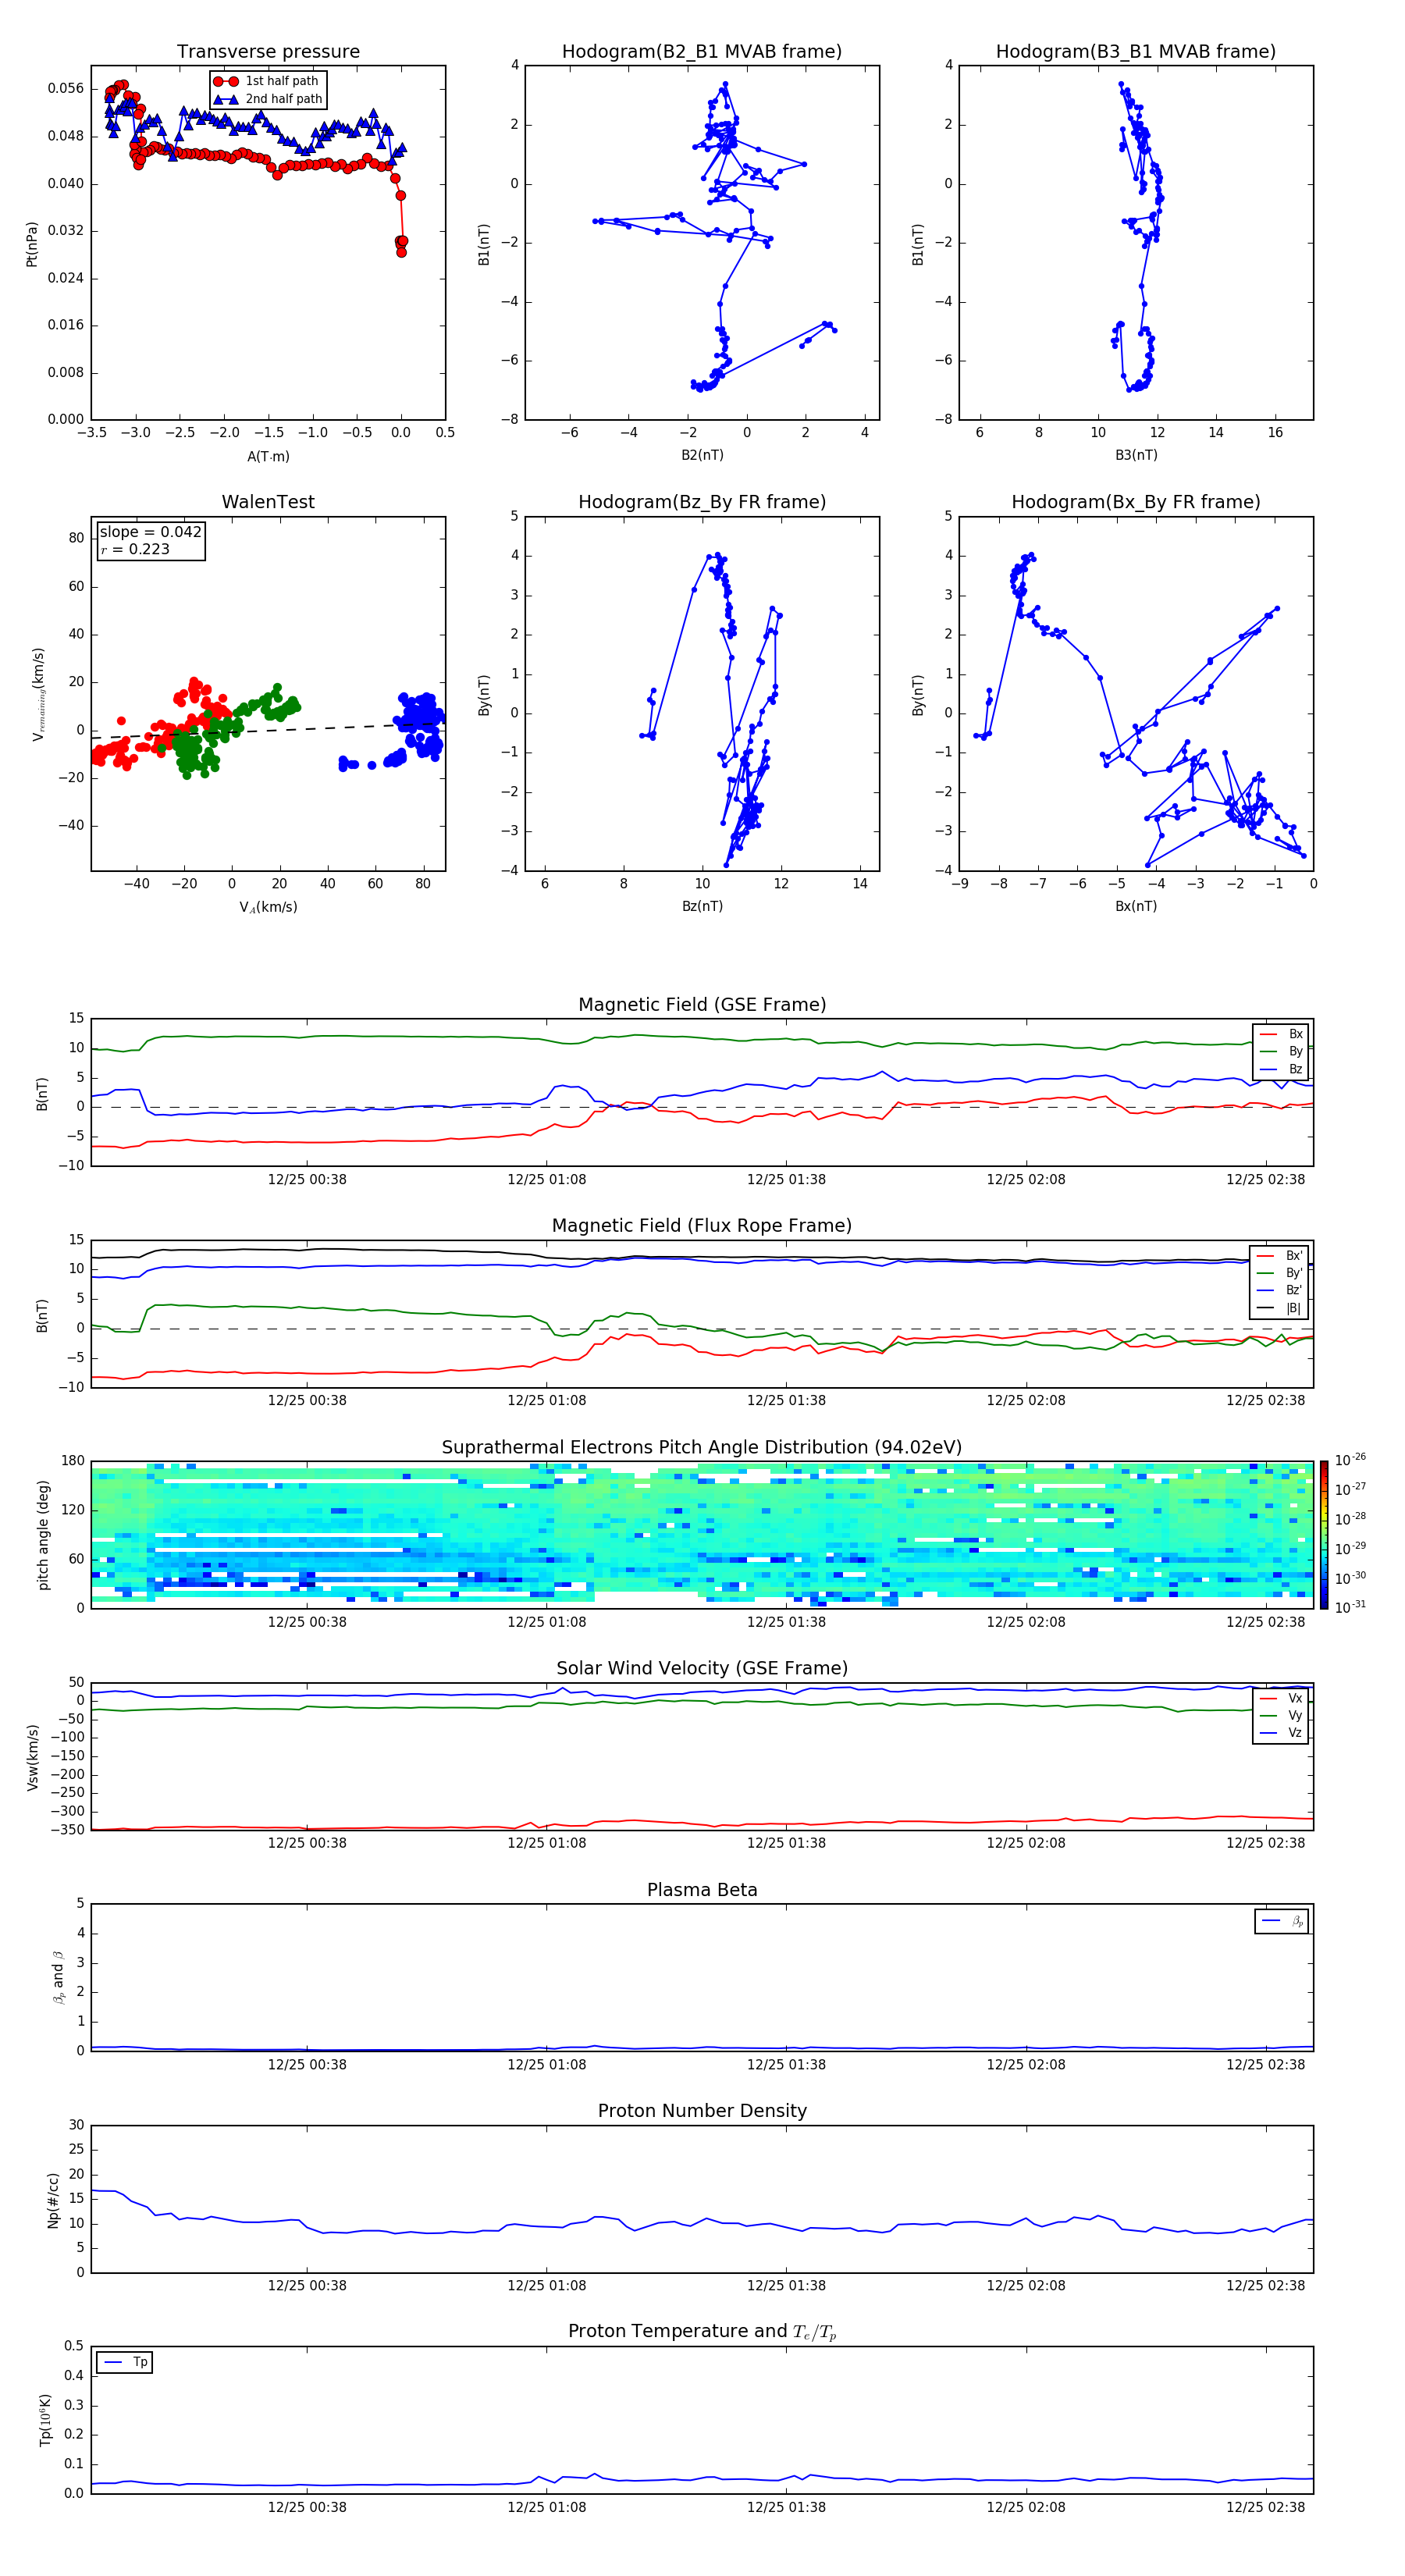Select Bz' in the Flux Rope legend
This screenshot has width=1405, height=2576.
(x=1280, y=1290)
